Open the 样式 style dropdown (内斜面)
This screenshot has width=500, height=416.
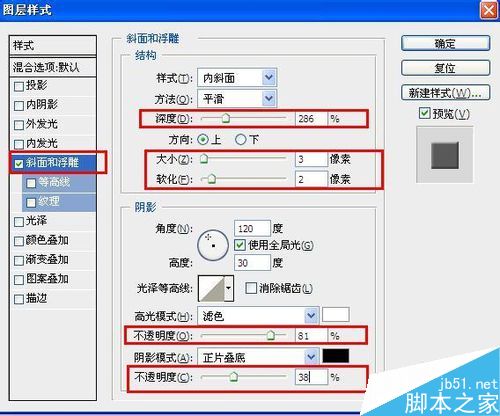tap(237, 78)
